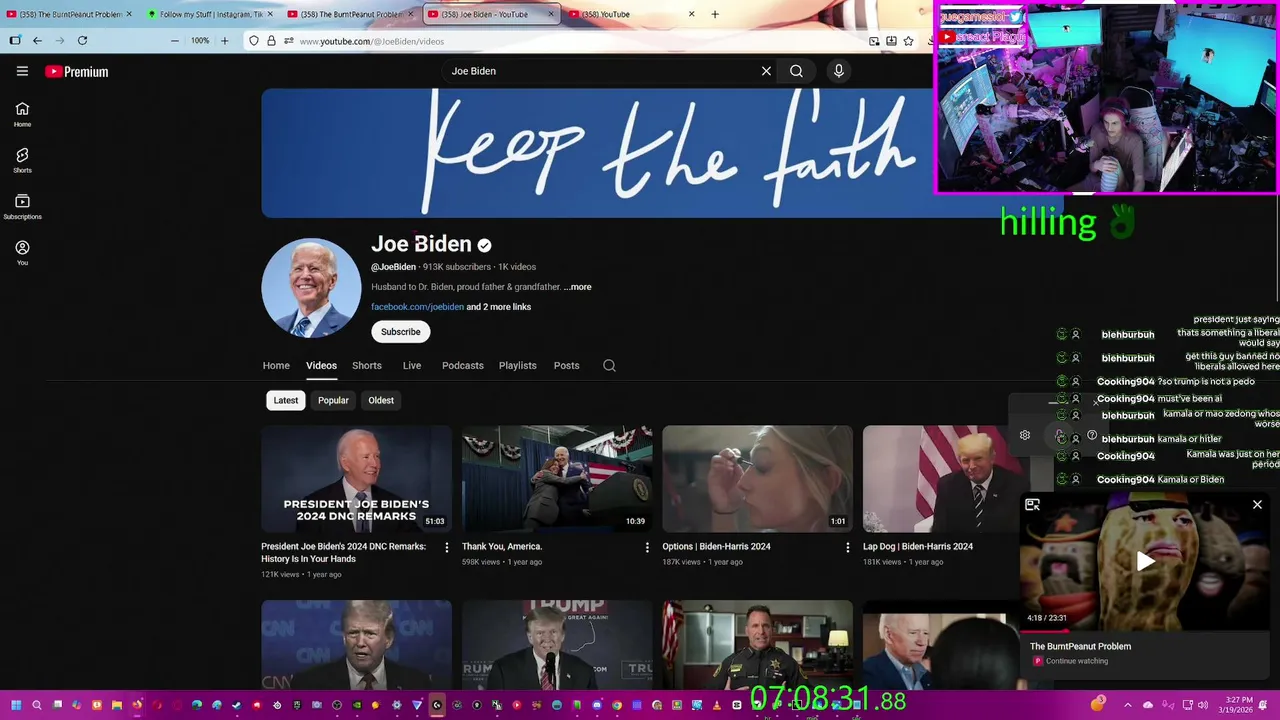Image resolution: width=1280 pixels, height=720 pixels.
Task: Open the facebook.com/joebiden link
Action: point(417,307)
